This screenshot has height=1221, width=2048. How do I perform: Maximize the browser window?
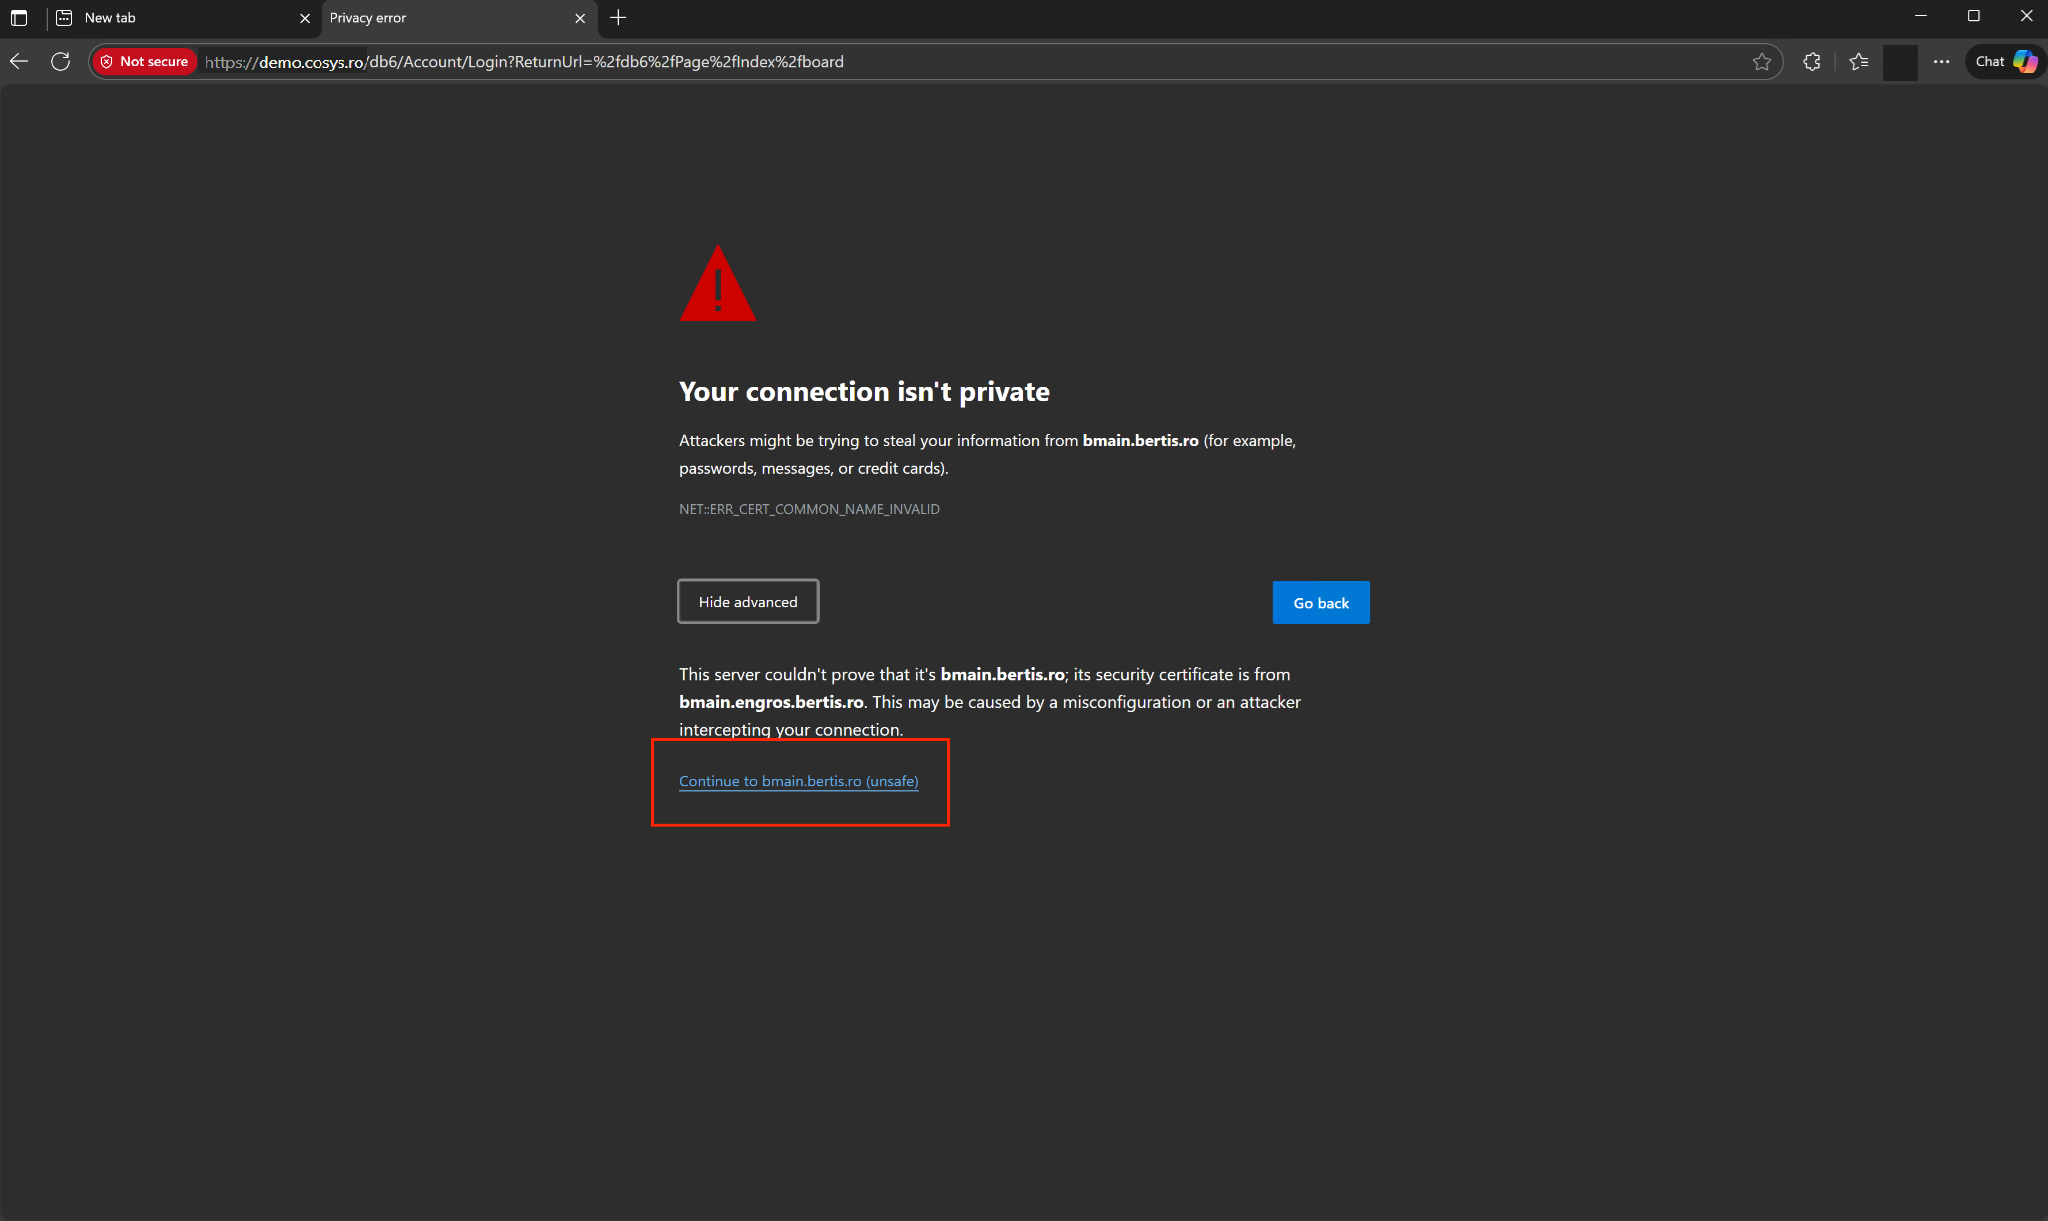[x=1974, y=16]
